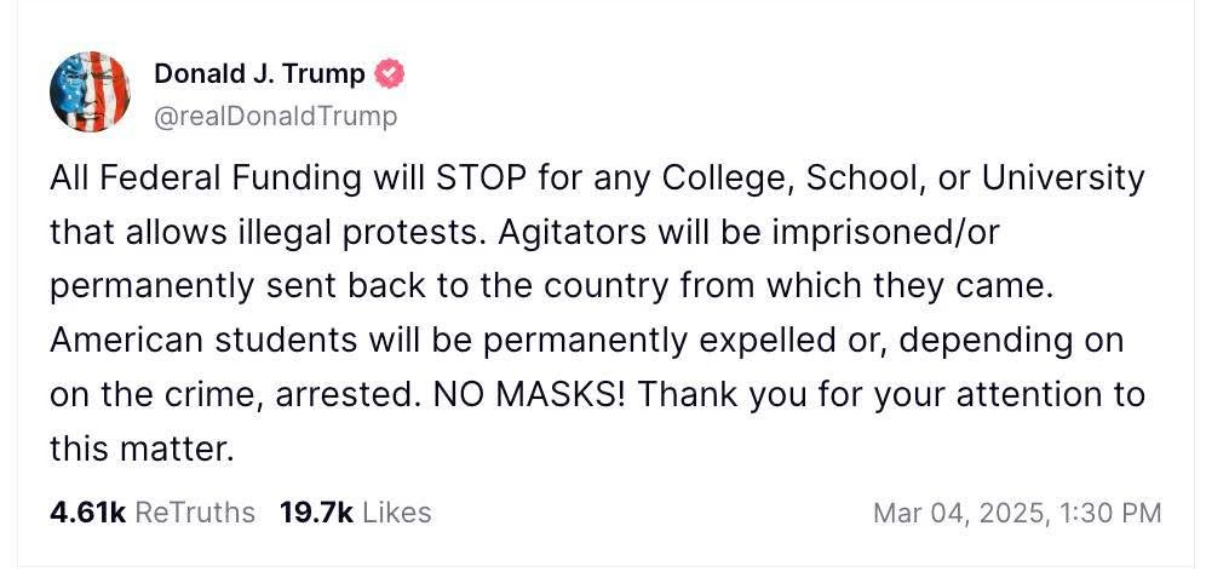Screen dimensions: 1206x569
Task: Click the red verified badge
Action: pyautogui.click(x=390, y=74)
